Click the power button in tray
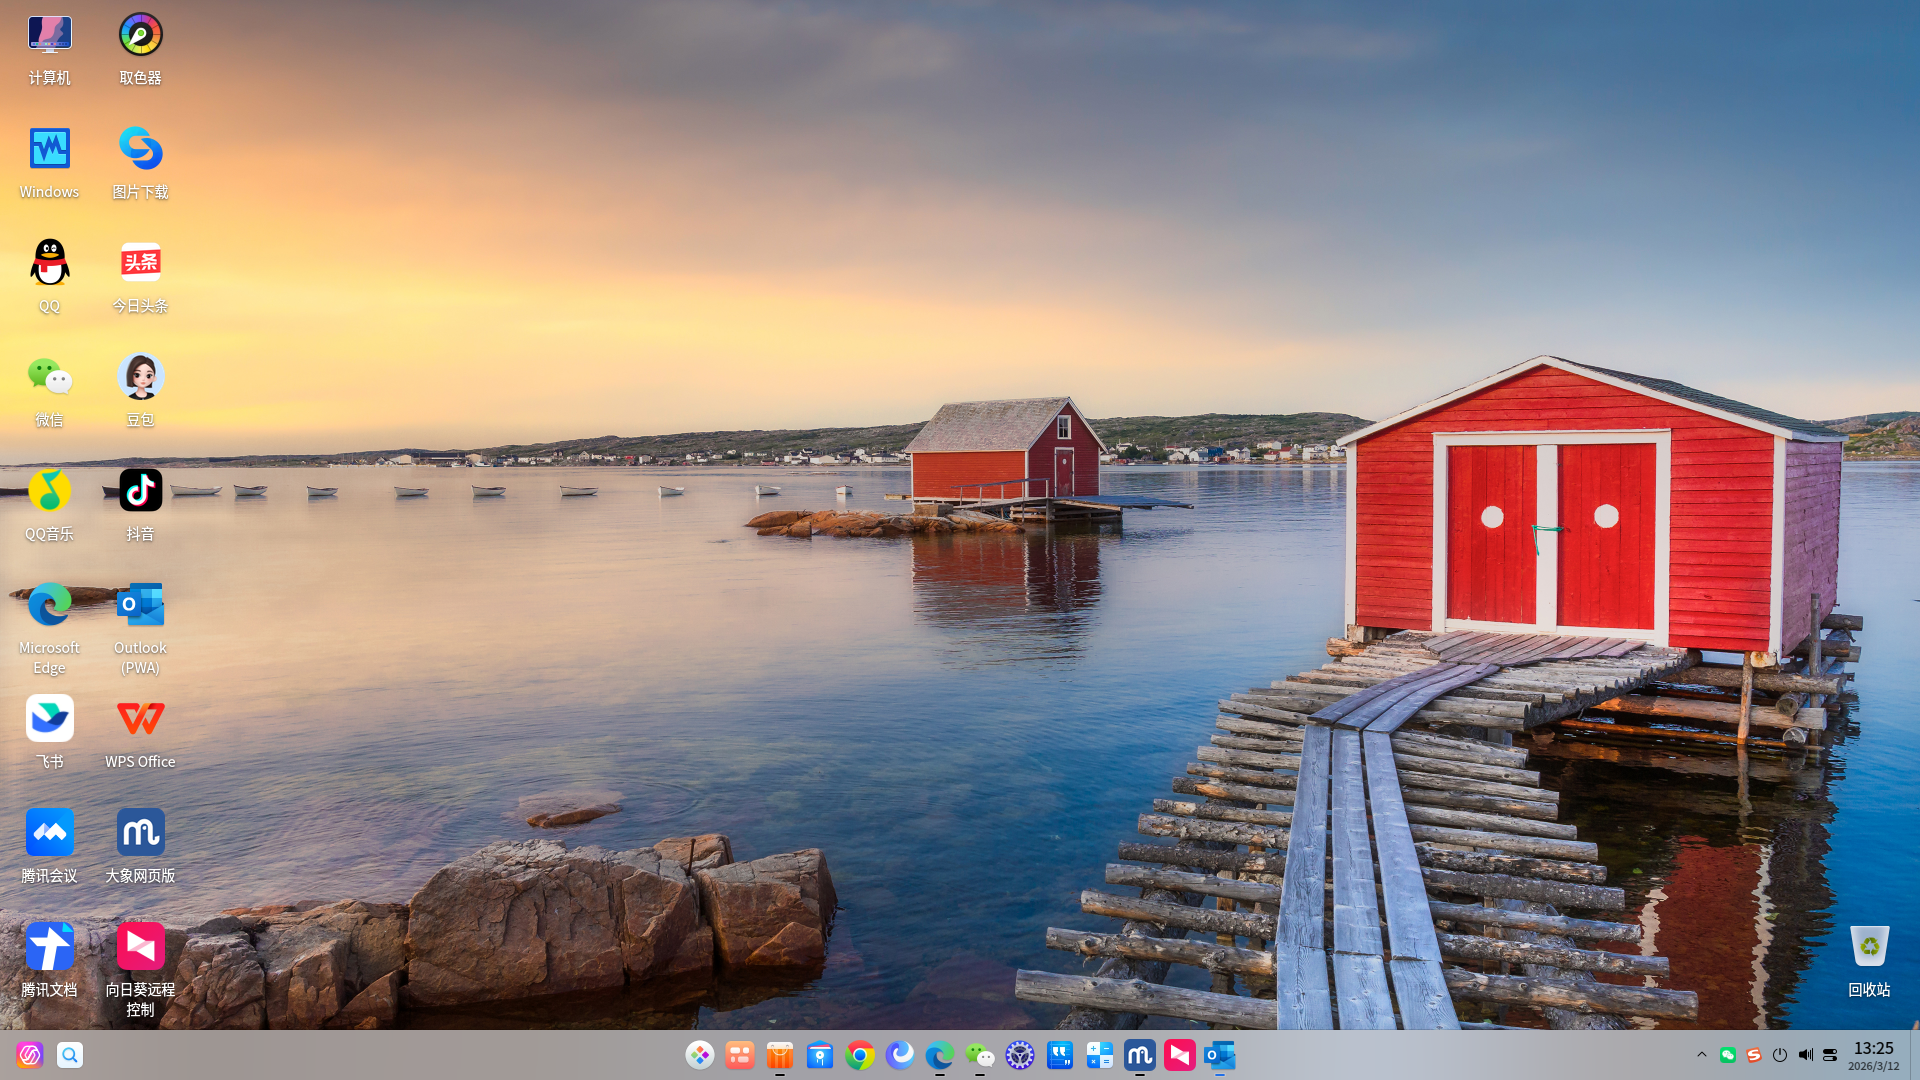The image size is (1920, 1080). click(x=1780, y=1055)
